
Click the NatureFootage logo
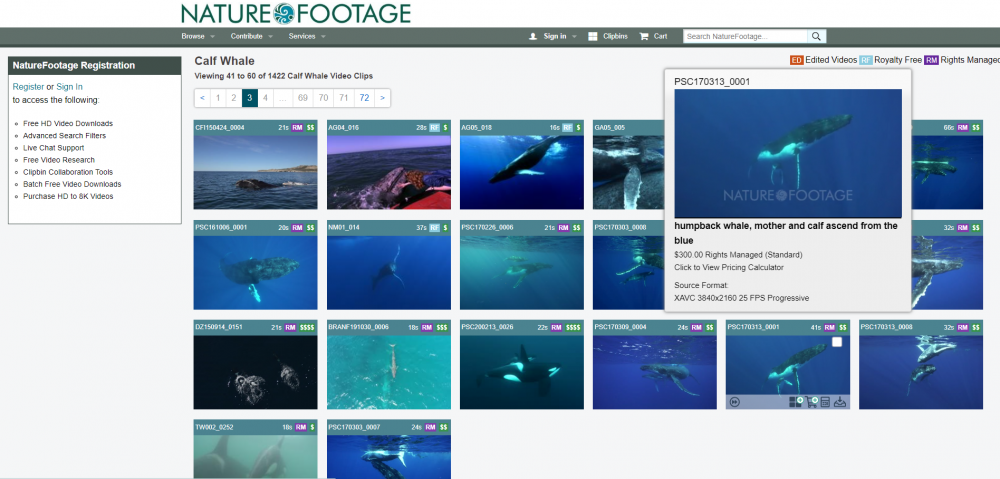click(295, 13)
